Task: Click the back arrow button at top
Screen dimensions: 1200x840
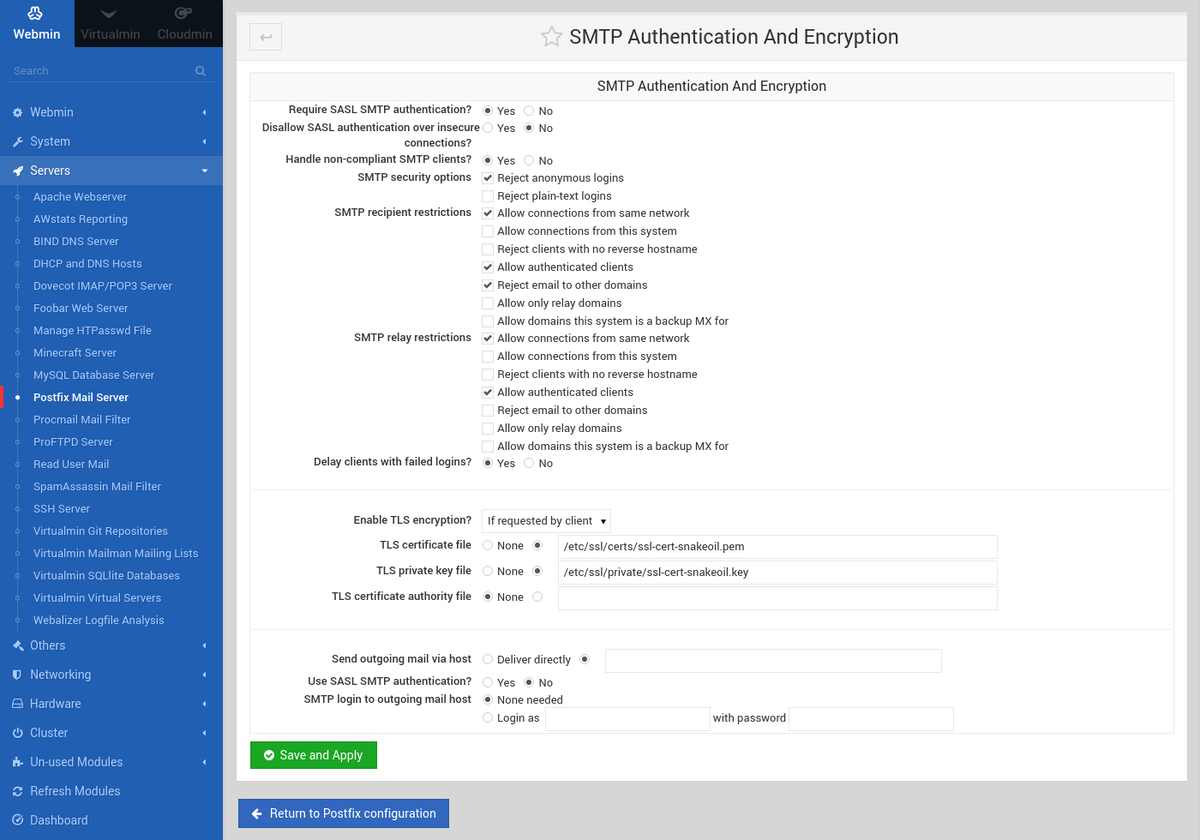Action: [266, 37]
